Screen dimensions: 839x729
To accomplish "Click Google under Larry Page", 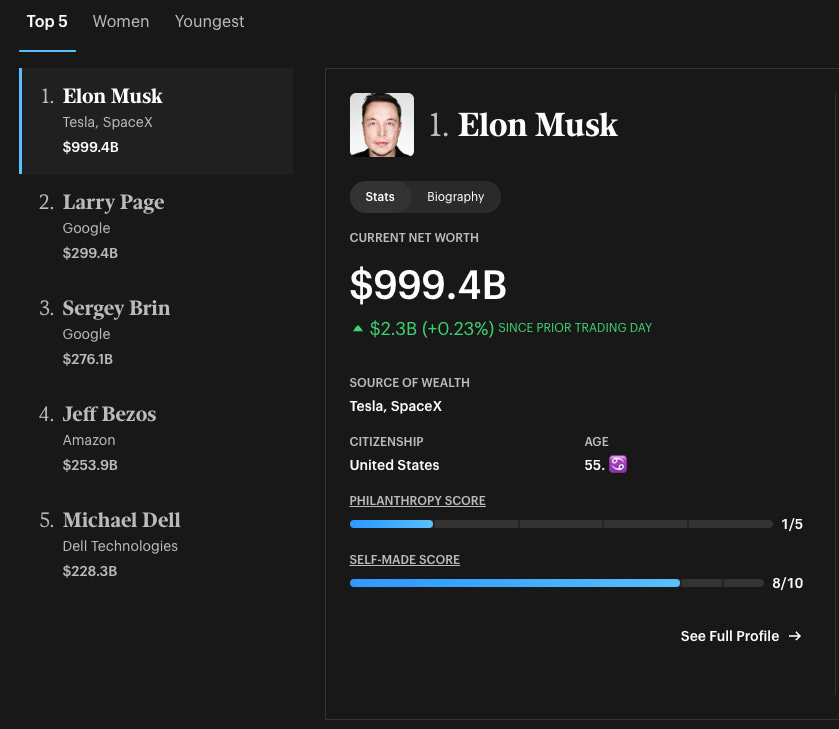I will coord(86,228).
